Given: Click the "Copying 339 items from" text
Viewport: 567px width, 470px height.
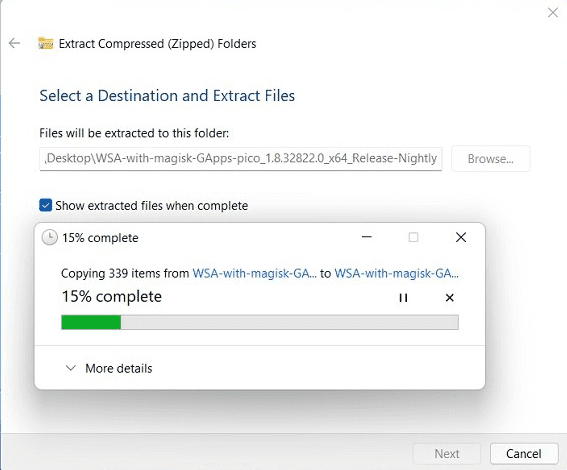Looking at the screenshot, I should [x=125, y=273].
